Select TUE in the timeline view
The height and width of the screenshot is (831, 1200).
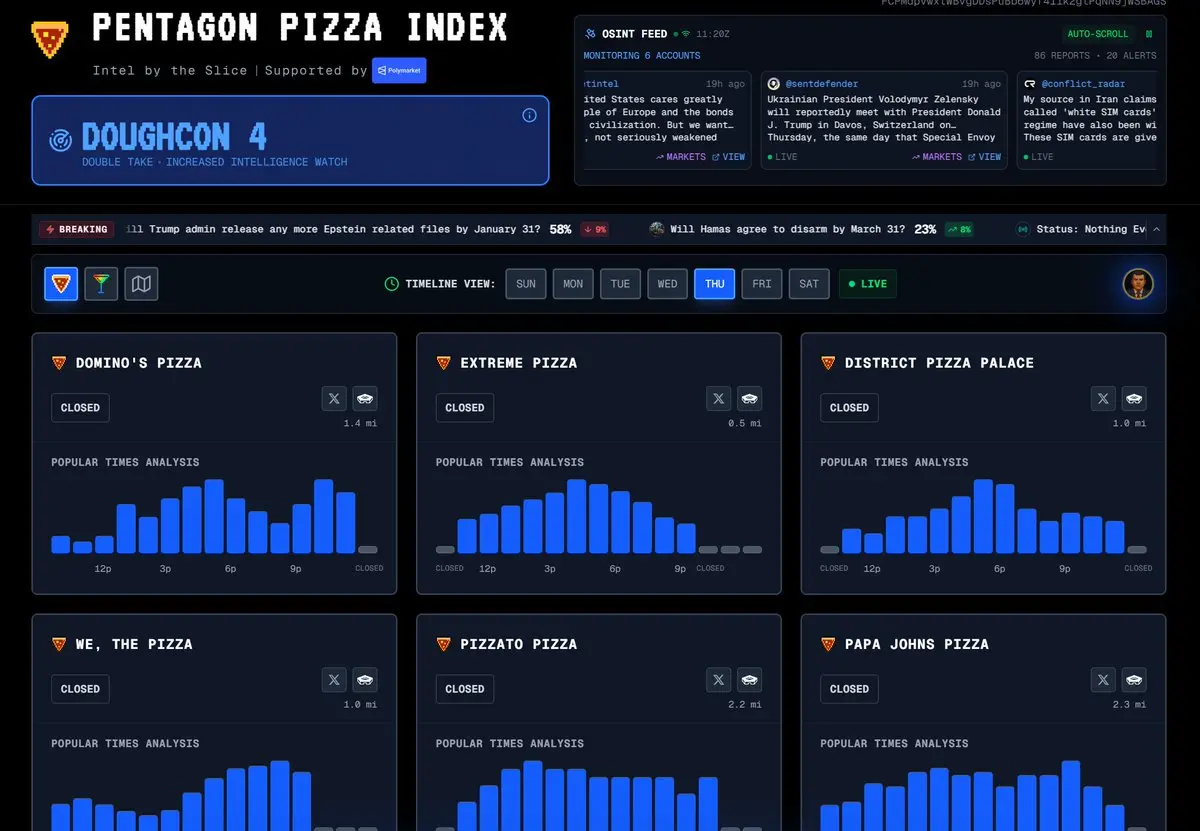(x=620, y=284)
